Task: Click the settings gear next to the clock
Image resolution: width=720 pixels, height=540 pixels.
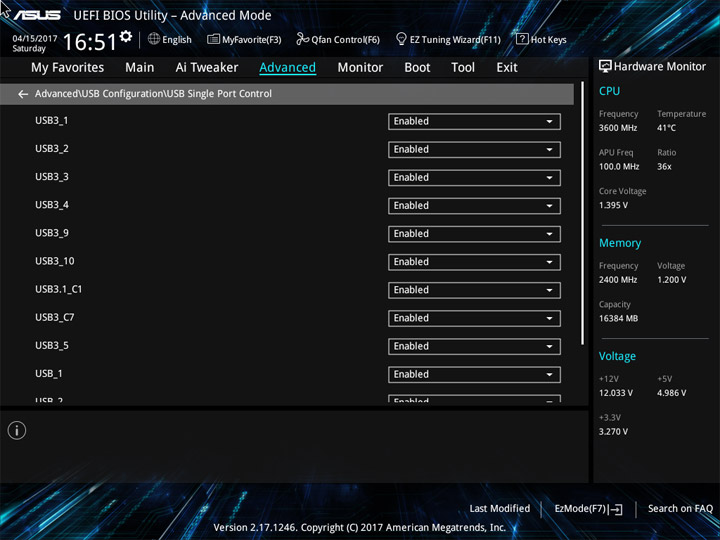Action: [x=126, y=36]
